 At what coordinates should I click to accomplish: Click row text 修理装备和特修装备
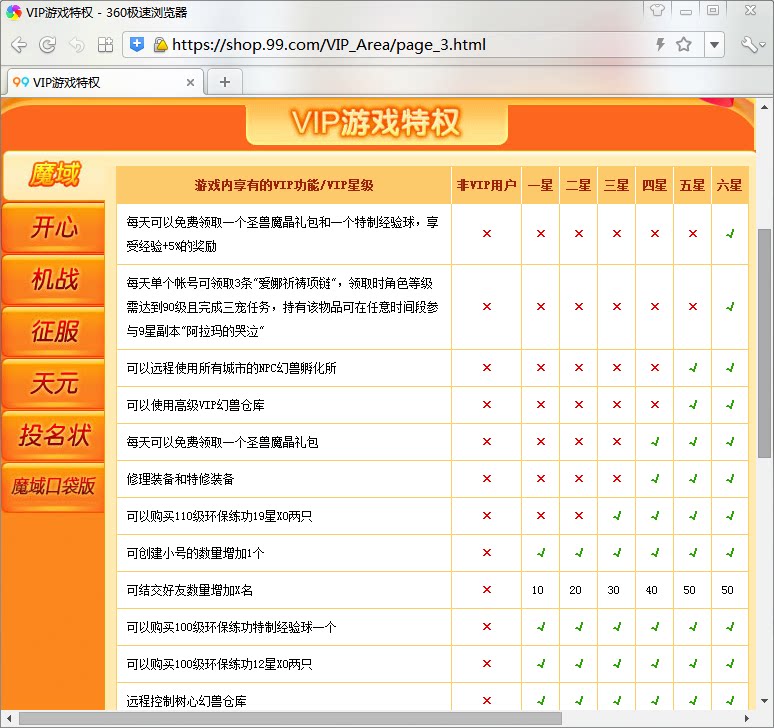coord(180,479)
